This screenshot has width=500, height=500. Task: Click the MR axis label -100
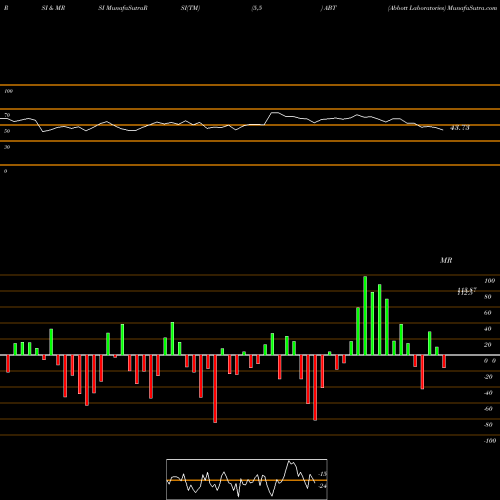(x=489, y=441)
